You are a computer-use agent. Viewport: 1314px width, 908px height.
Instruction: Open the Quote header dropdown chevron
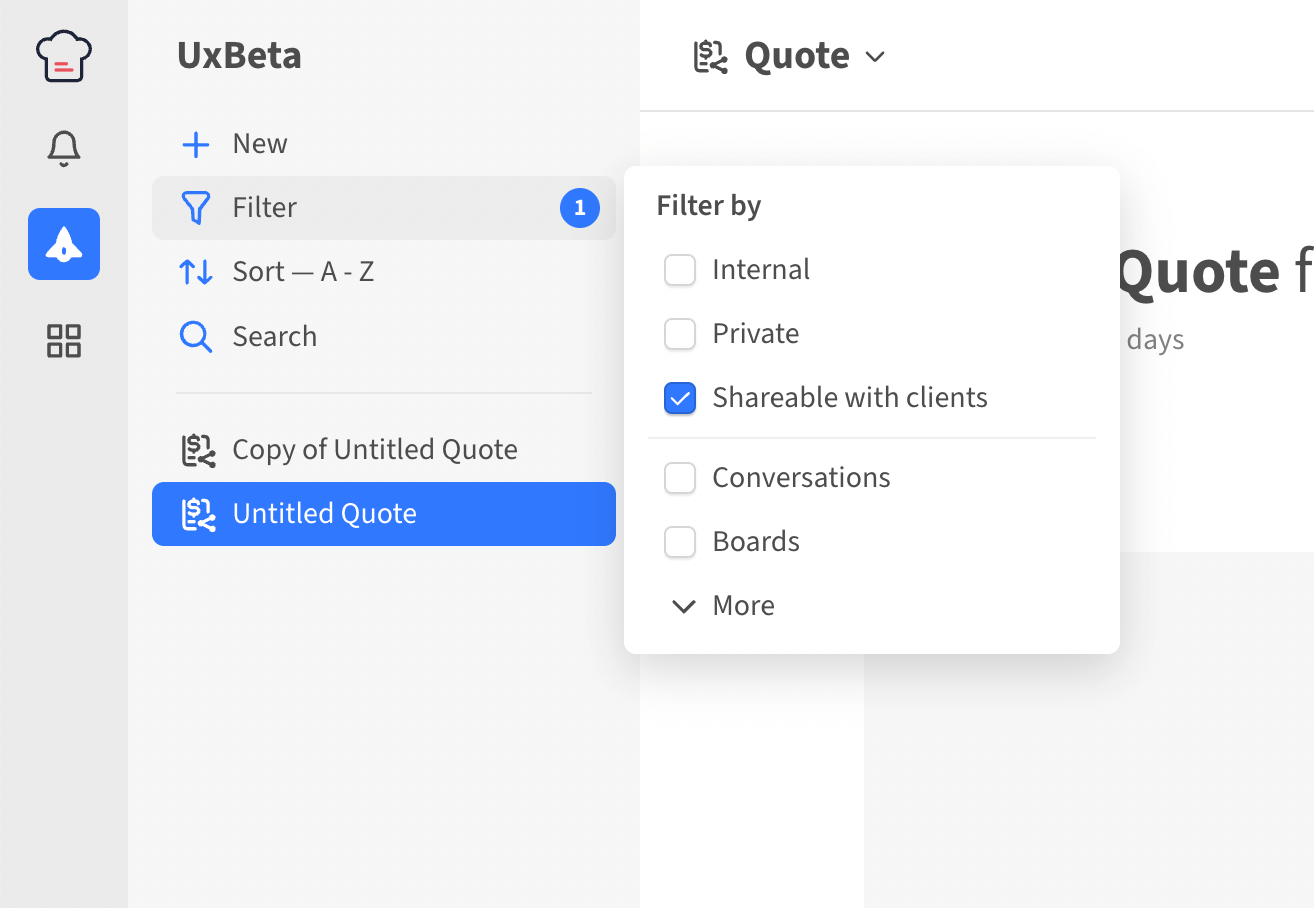[x=875, y=57]
